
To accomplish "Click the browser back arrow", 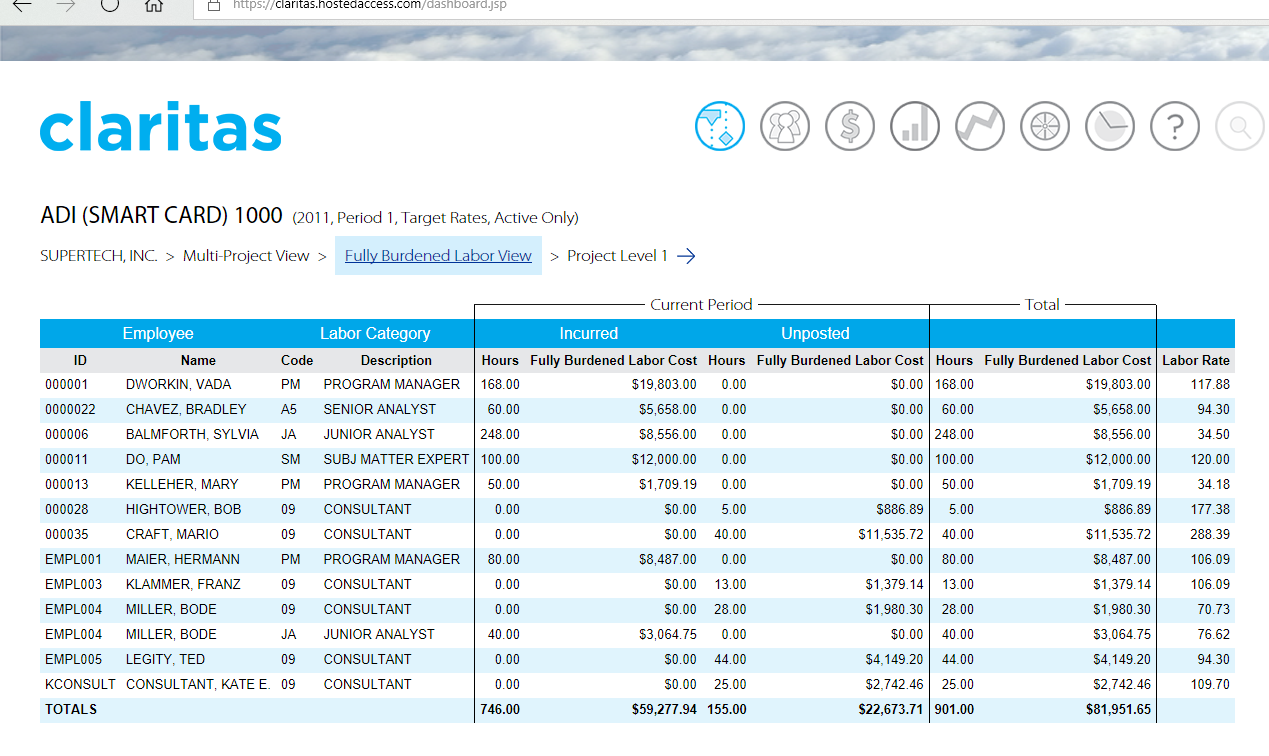I will click(21, 5).
